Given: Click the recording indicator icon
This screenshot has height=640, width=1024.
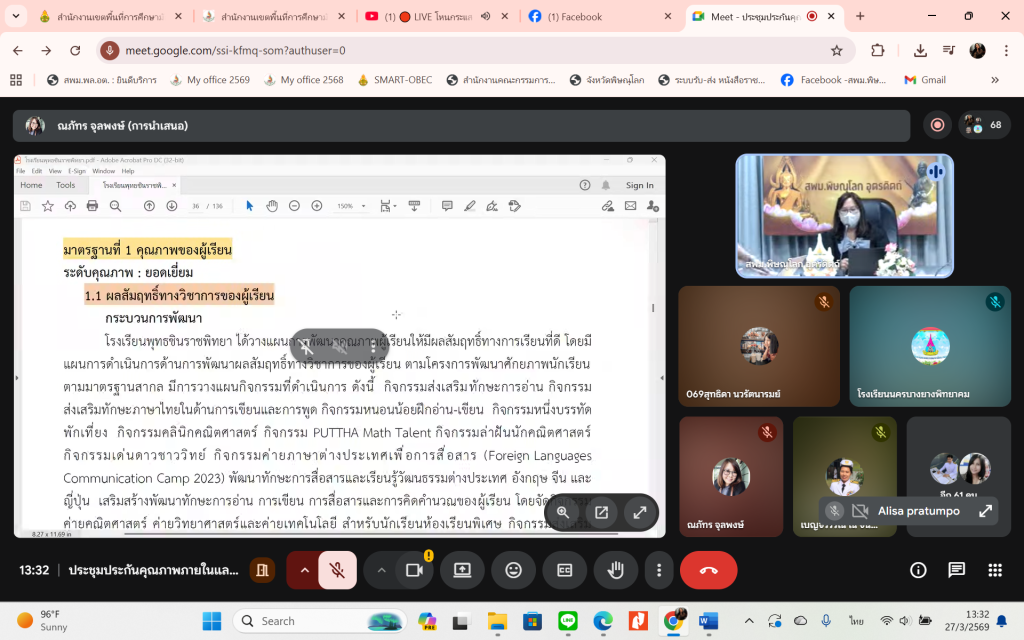Looking at the screenshot, I should (937, 125).
